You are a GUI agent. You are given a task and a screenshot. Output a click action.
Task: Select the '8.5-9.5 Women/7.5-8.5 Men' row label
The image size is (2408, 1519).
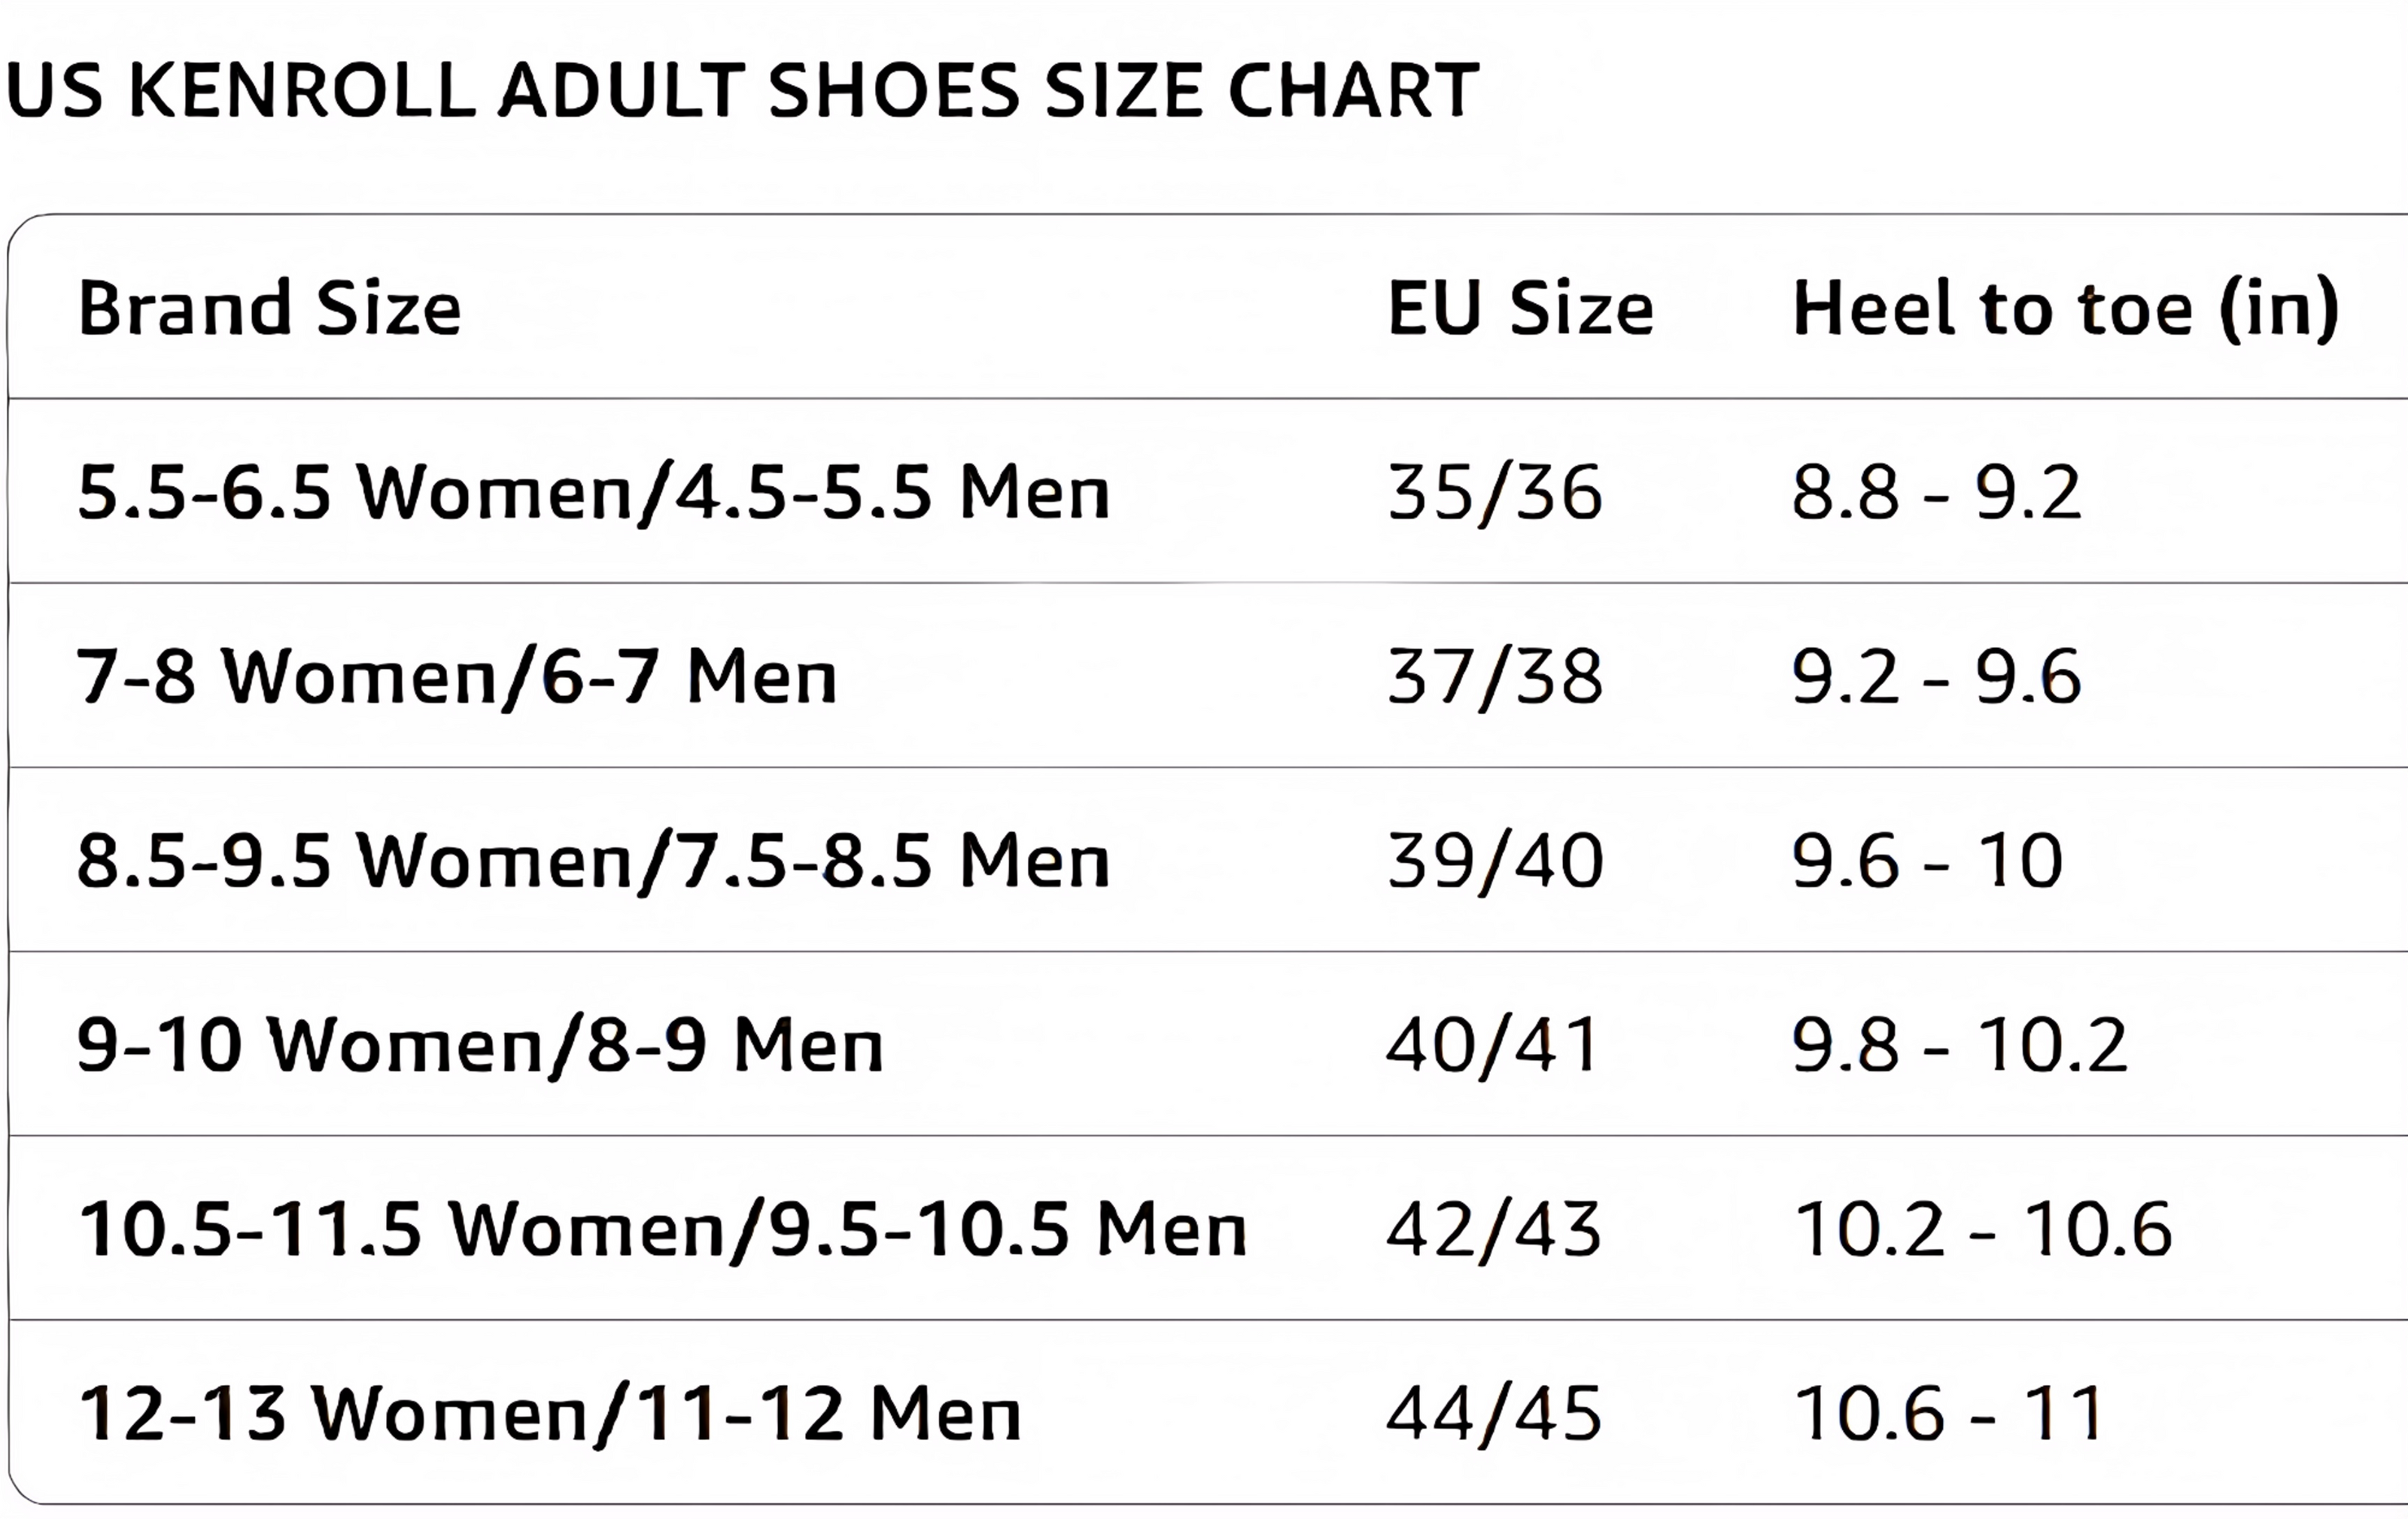[594, 861]
